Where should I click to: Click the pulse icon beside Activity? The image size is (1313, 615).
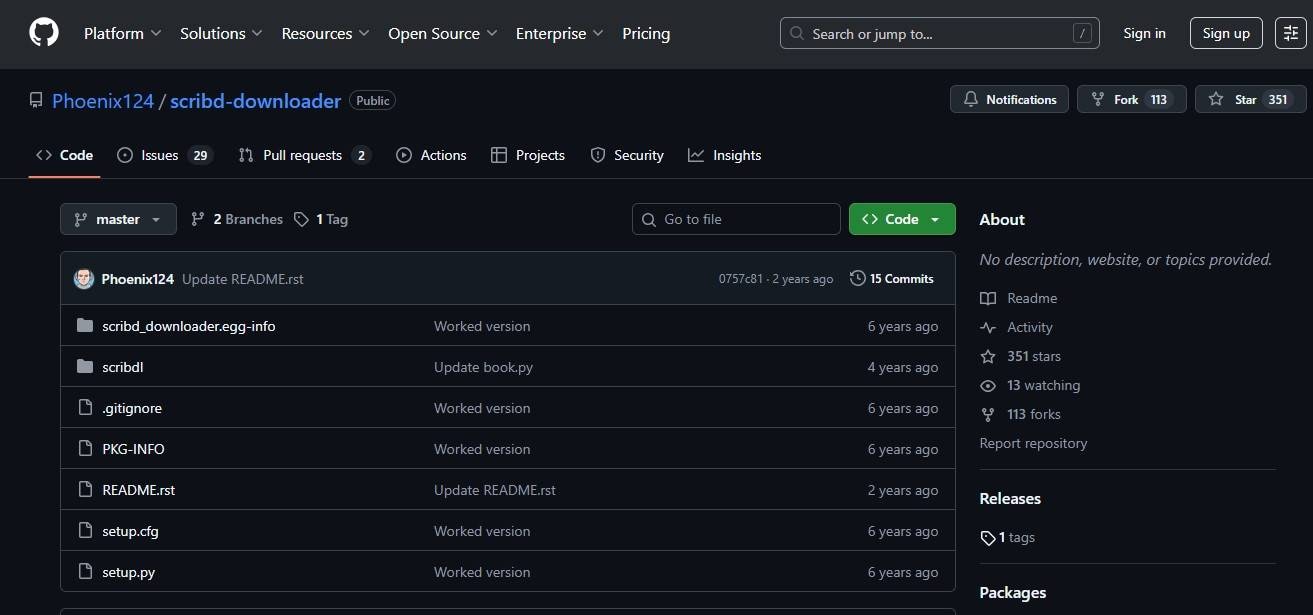click(x=988, y=327)
